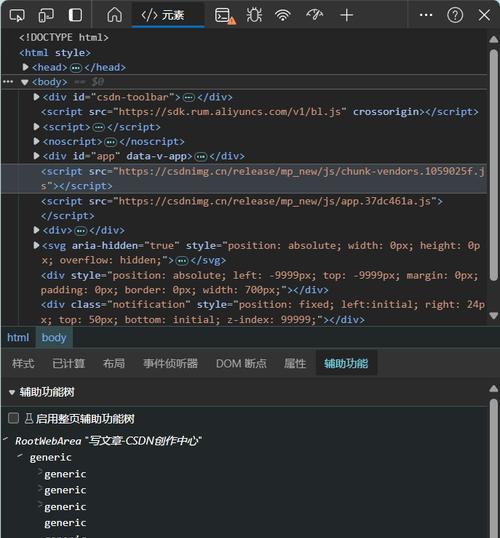Click ellipsis badge in csdn-toolbar div
The image size is (500, 538).
coord(188,98)
